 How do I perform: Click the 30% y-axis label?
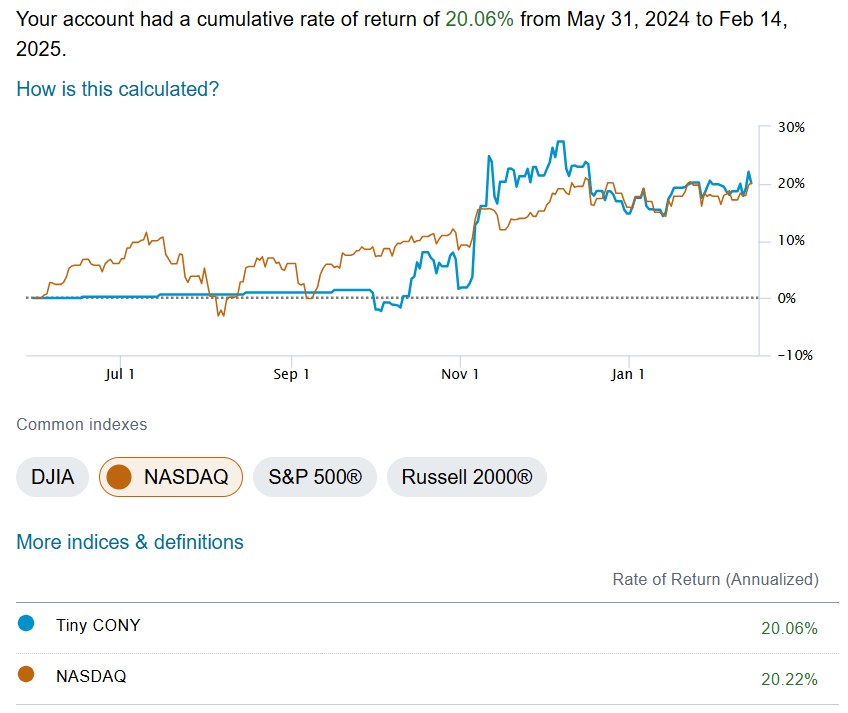[791, 127]
